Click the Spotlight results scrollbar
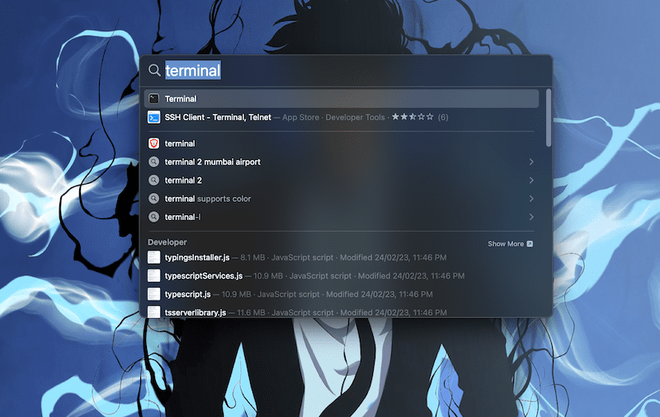 pyautogui.click(x=548, y=118)
